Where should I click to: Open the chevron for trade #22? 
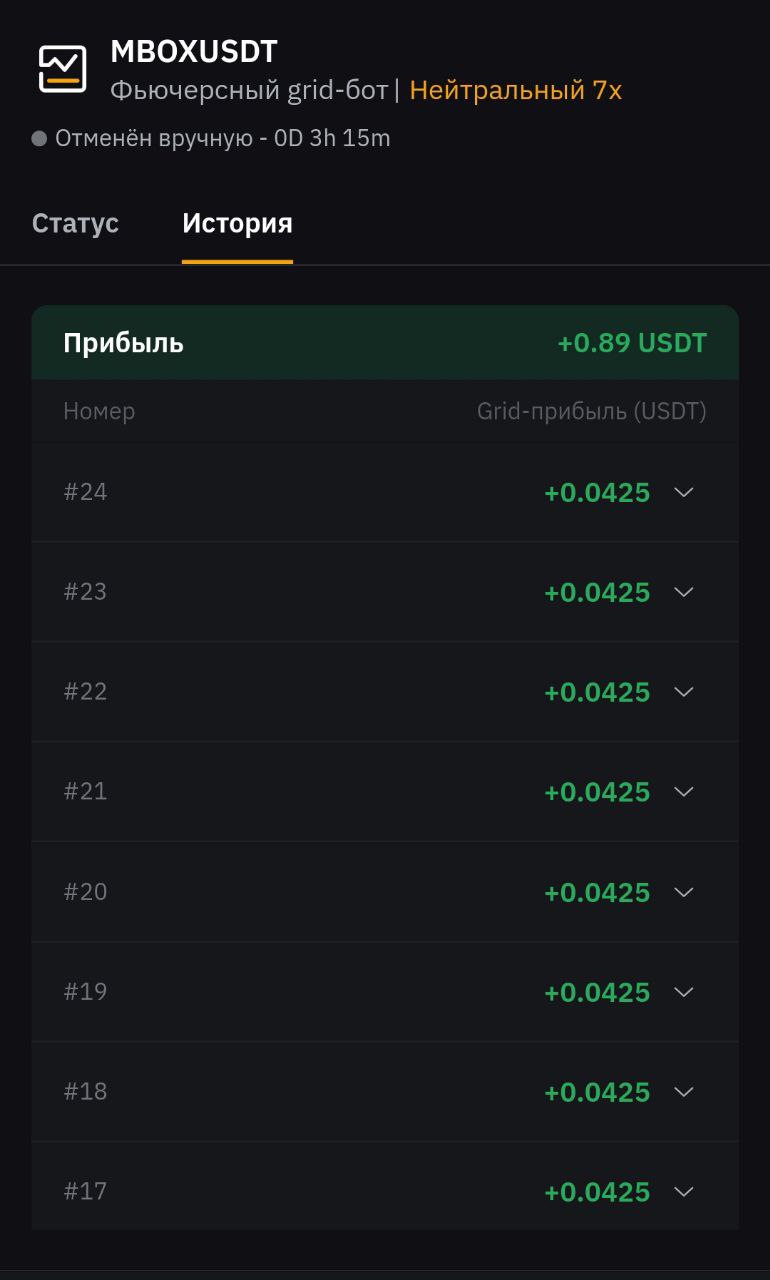click(684, 692)
